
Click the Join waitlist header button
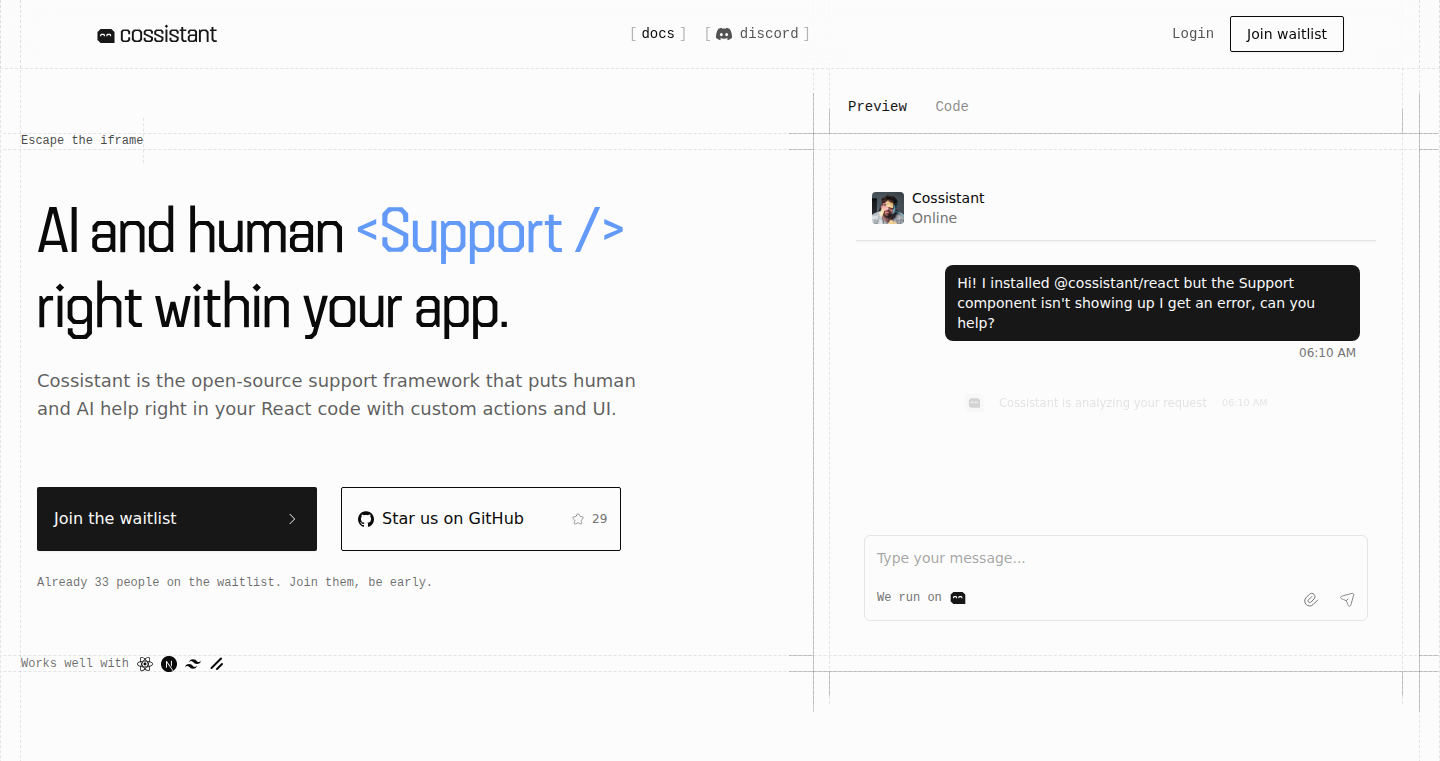[1287, 34]
